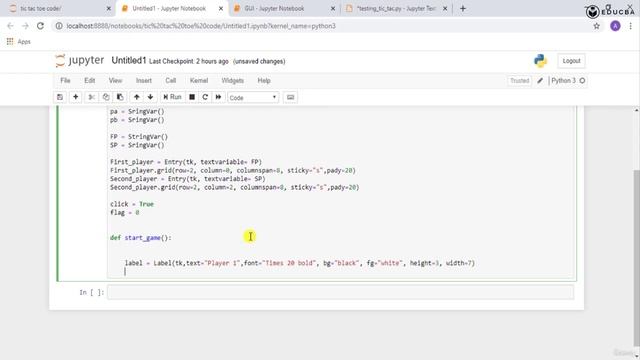Rename the notebook title Untitled1
Image resolution: width=640 pixels, height=360 pixels.
pyautogui.click(x=129, y=60)
